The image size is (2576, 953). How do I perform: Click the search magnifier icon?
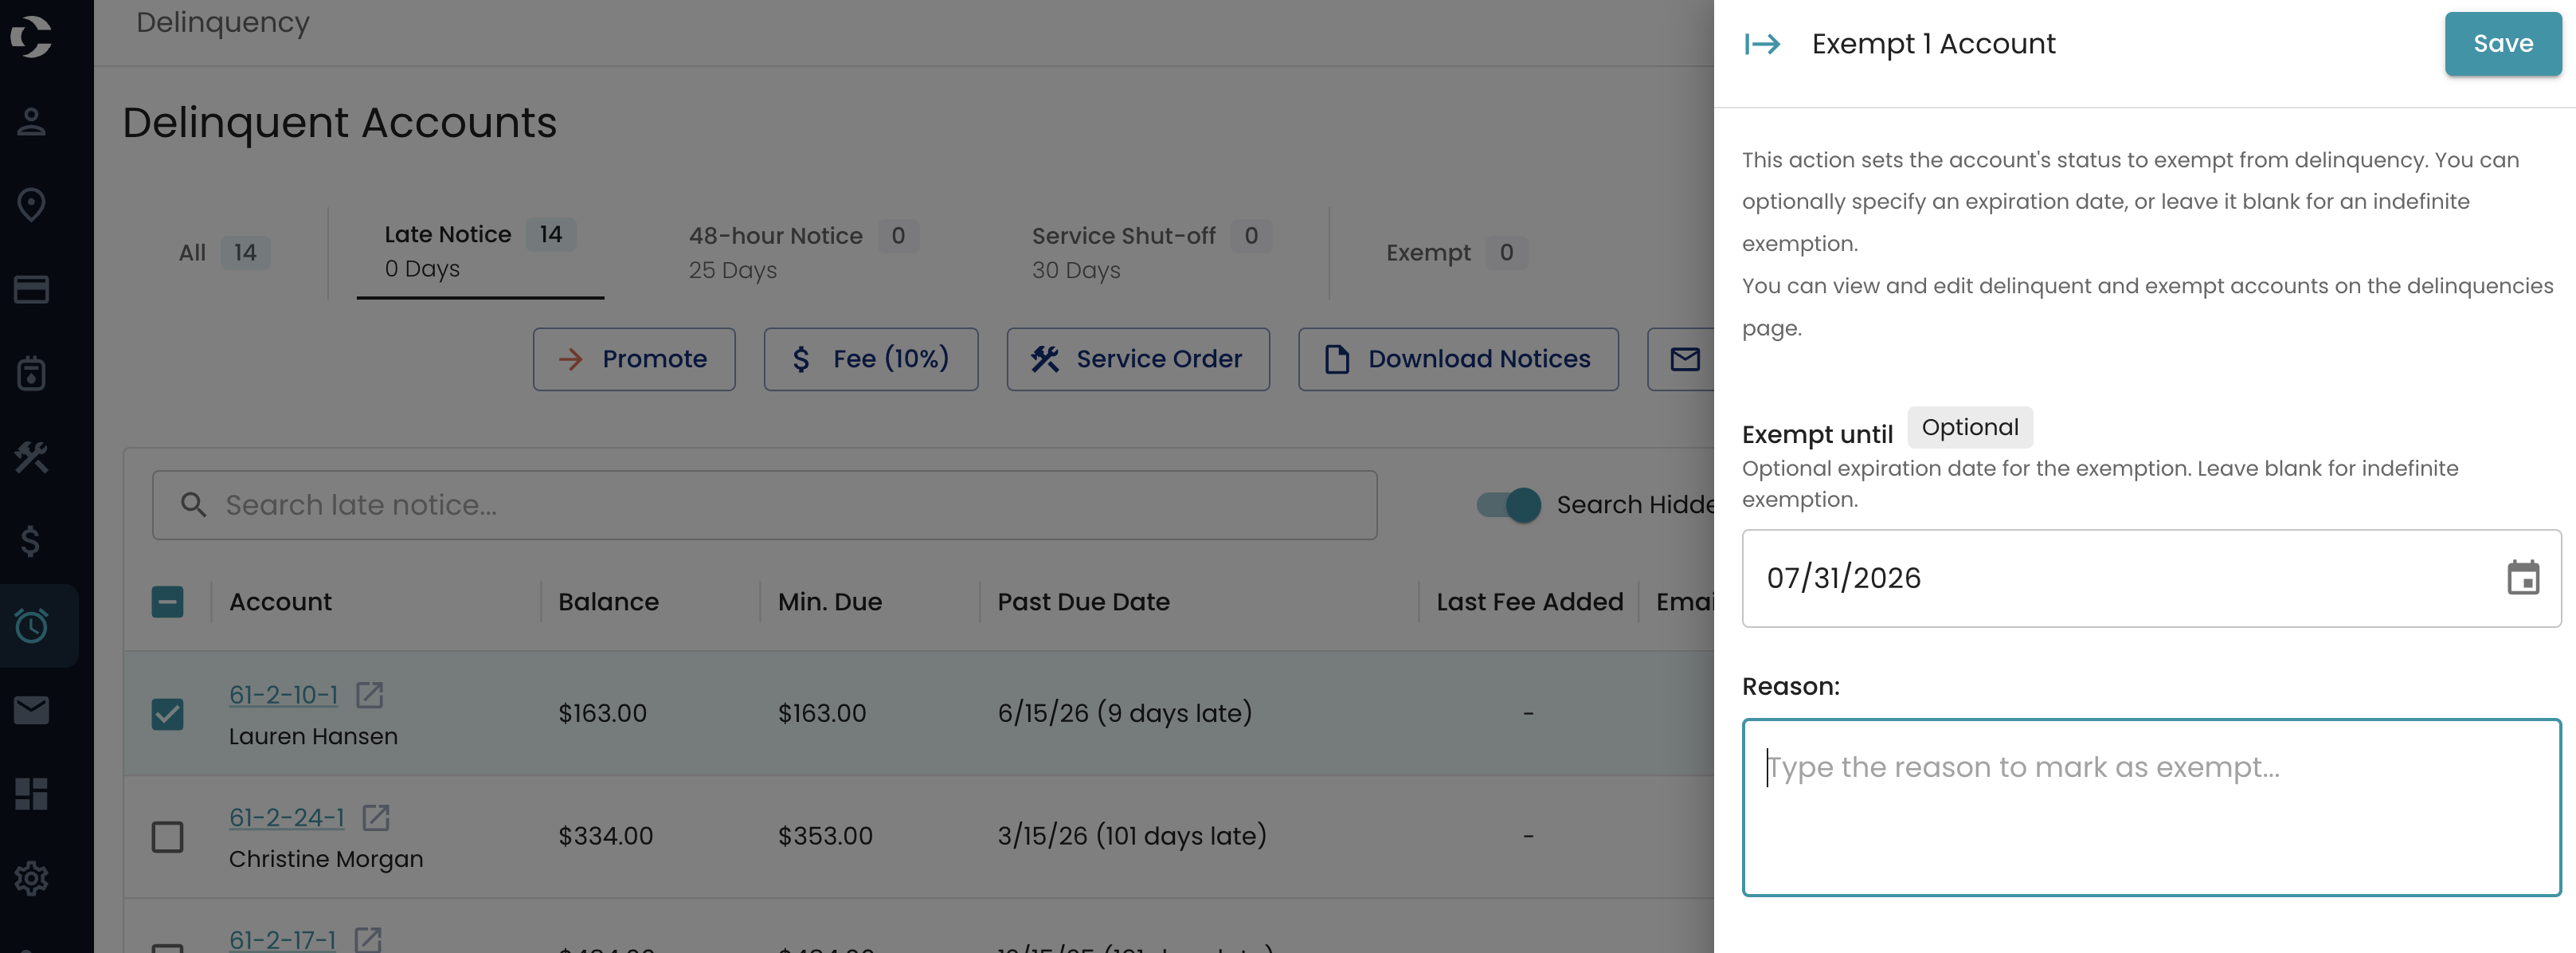(x=193, y=505)
